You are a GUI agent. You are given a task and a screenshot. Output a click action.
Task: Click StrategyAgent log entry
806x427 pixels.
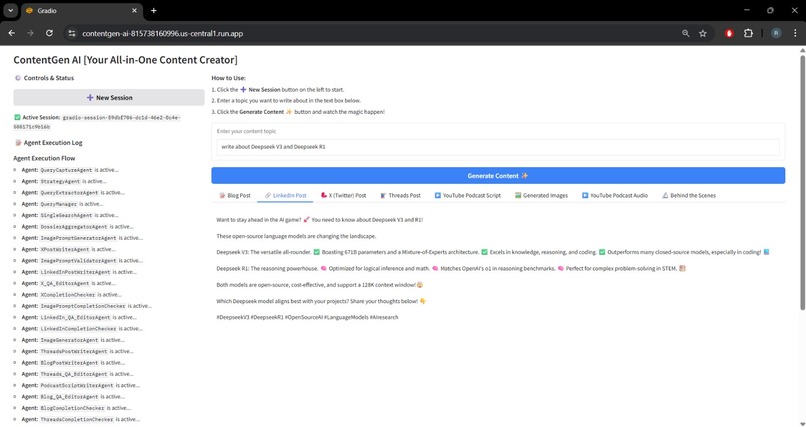pyautogui.click(x=64, y=181)
